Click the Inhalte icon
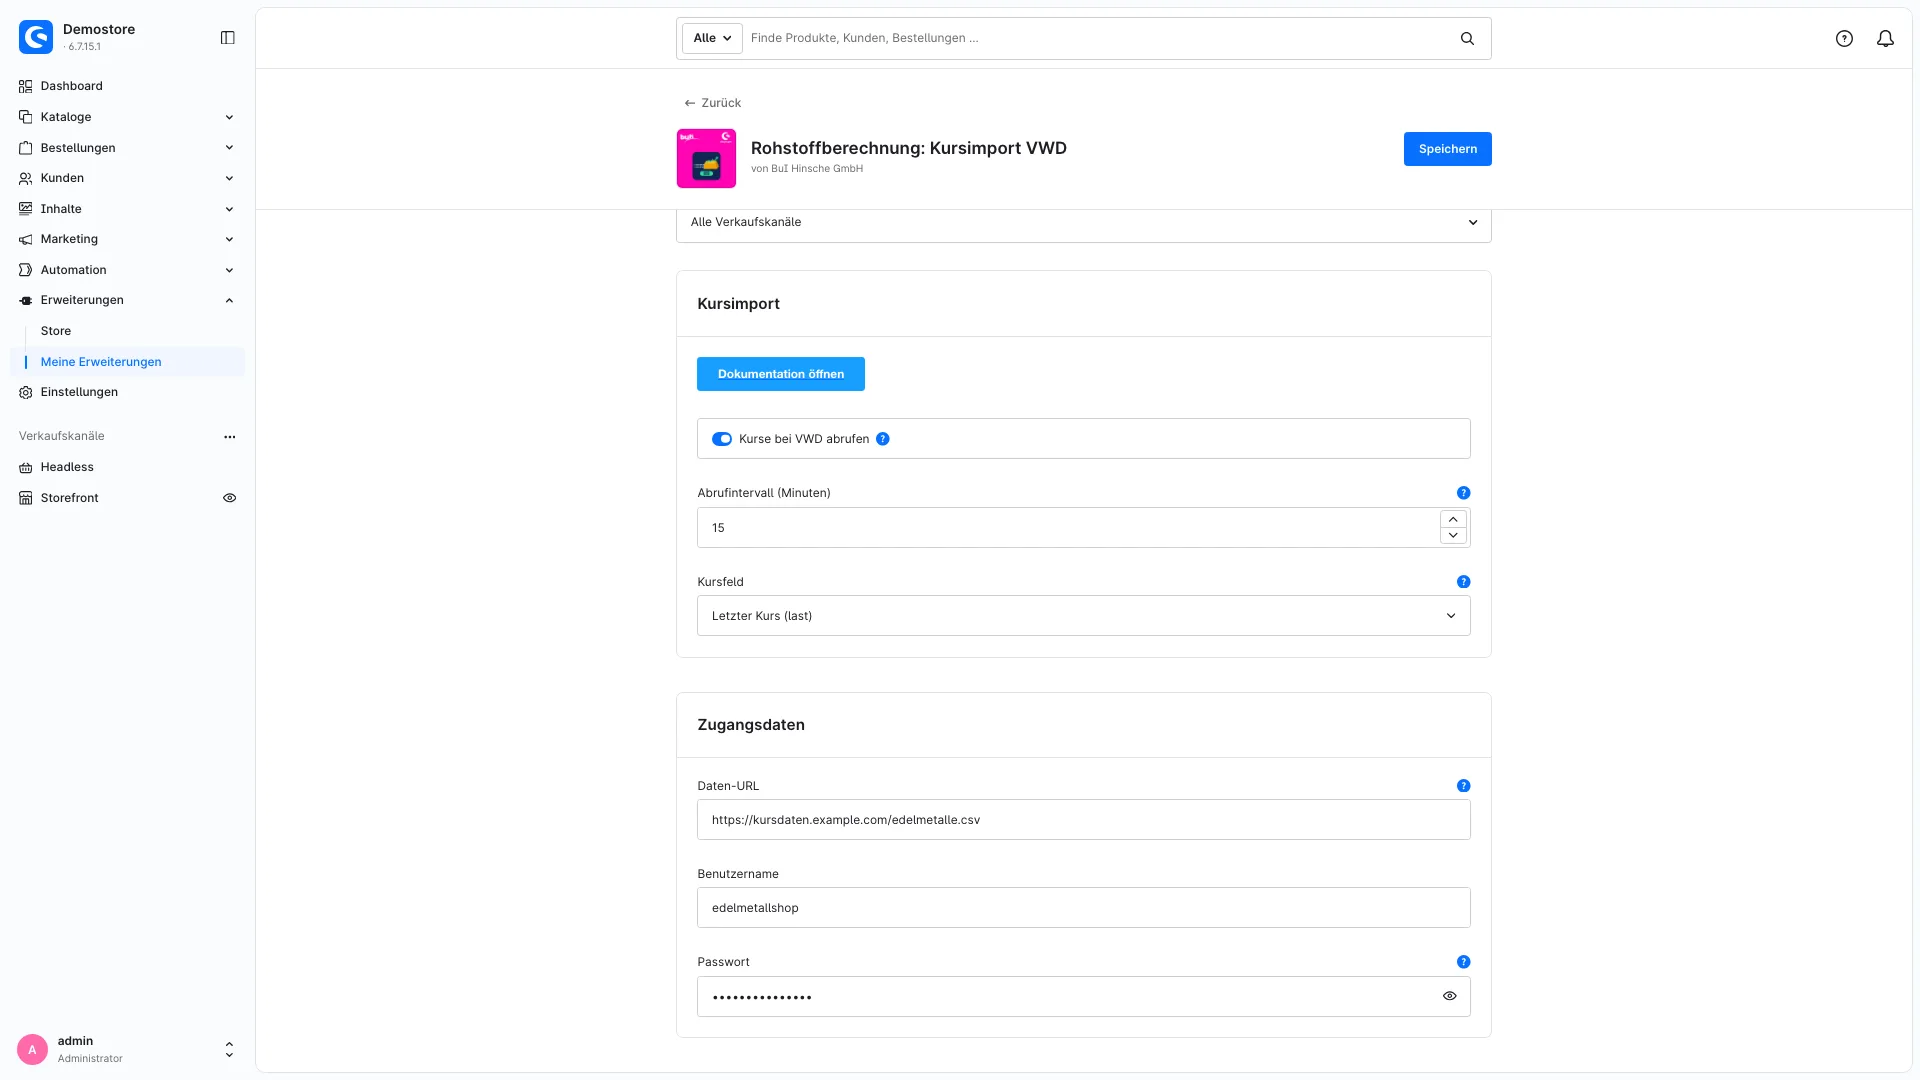 tap(26, 209)
